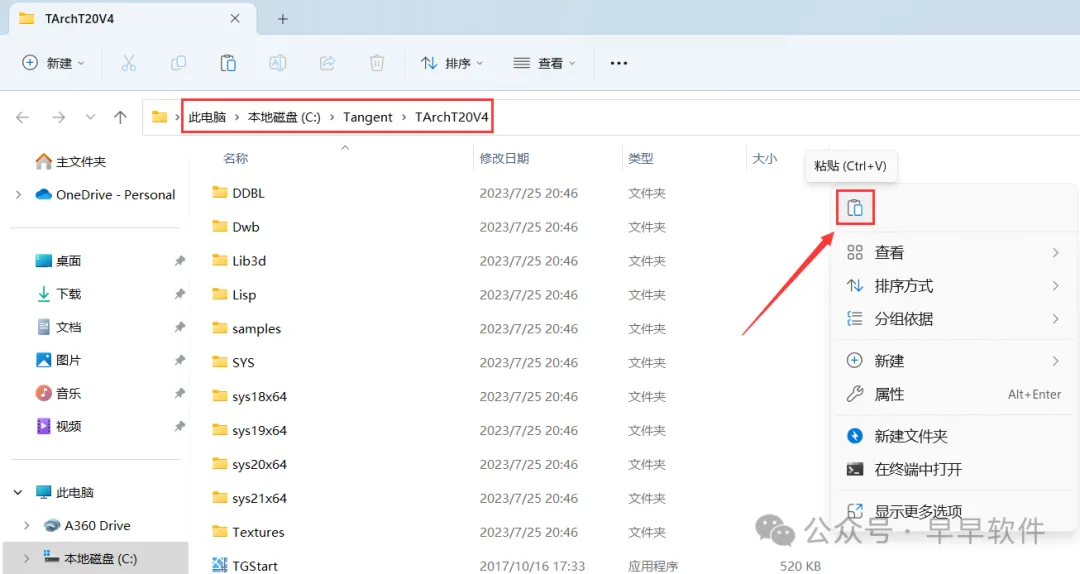1080x574 pixels.
Task: Choose 显示更多选项 in context menu
Action: pos(953,511)
